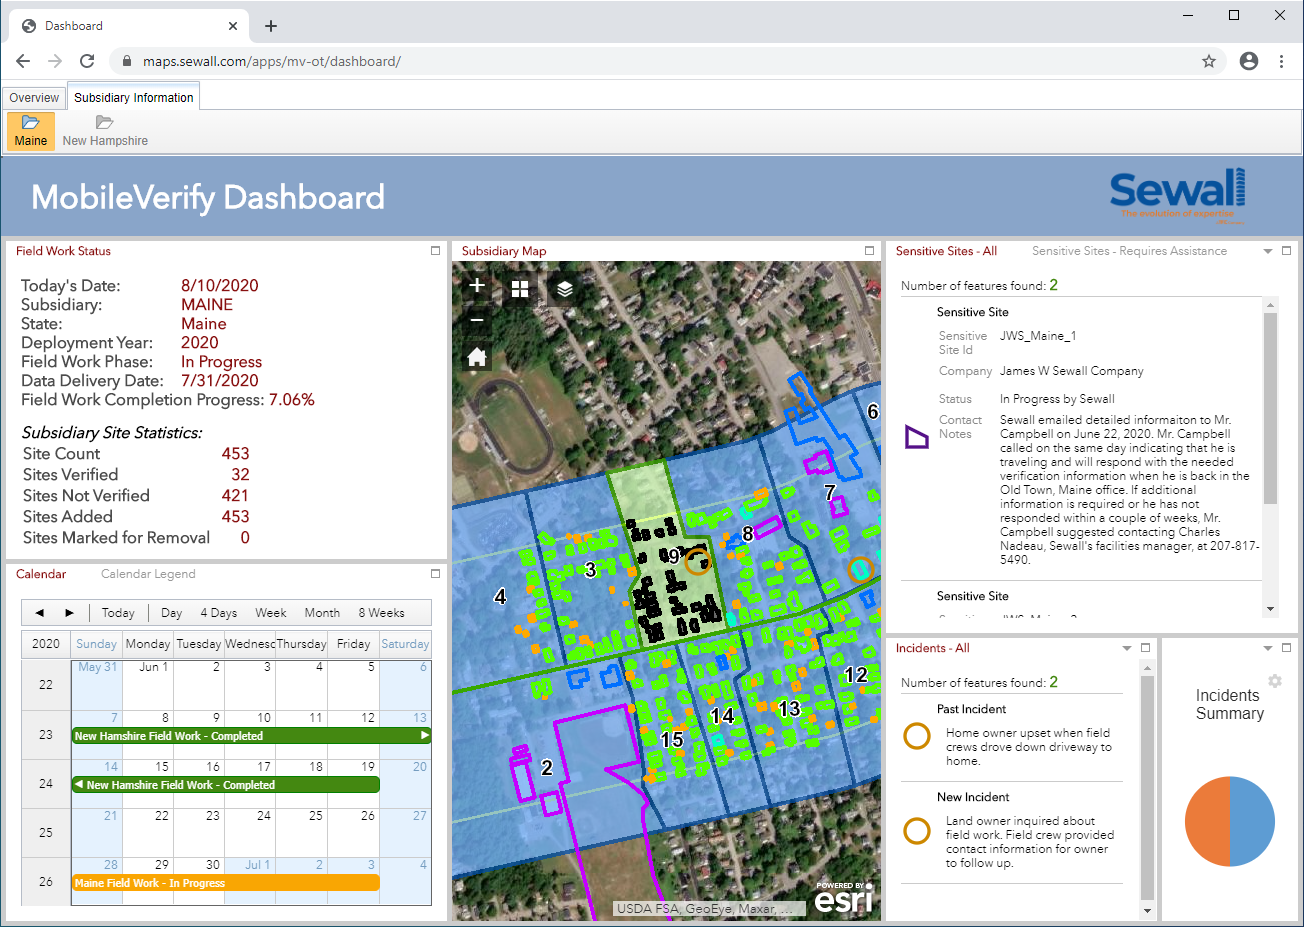1304x927 pixels.
Task: Click the home extent icon on the map
Action: (476, 356)
